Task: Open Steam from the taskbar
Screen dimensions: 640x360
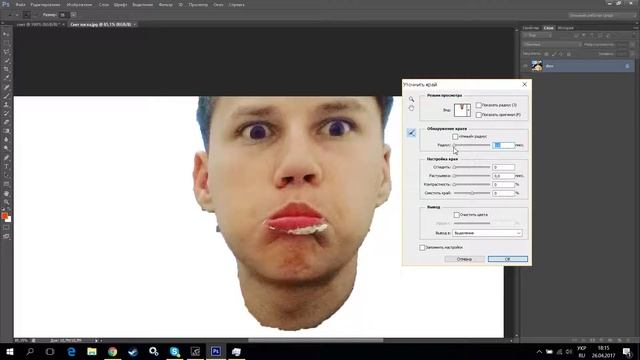Action: [133, 351]
